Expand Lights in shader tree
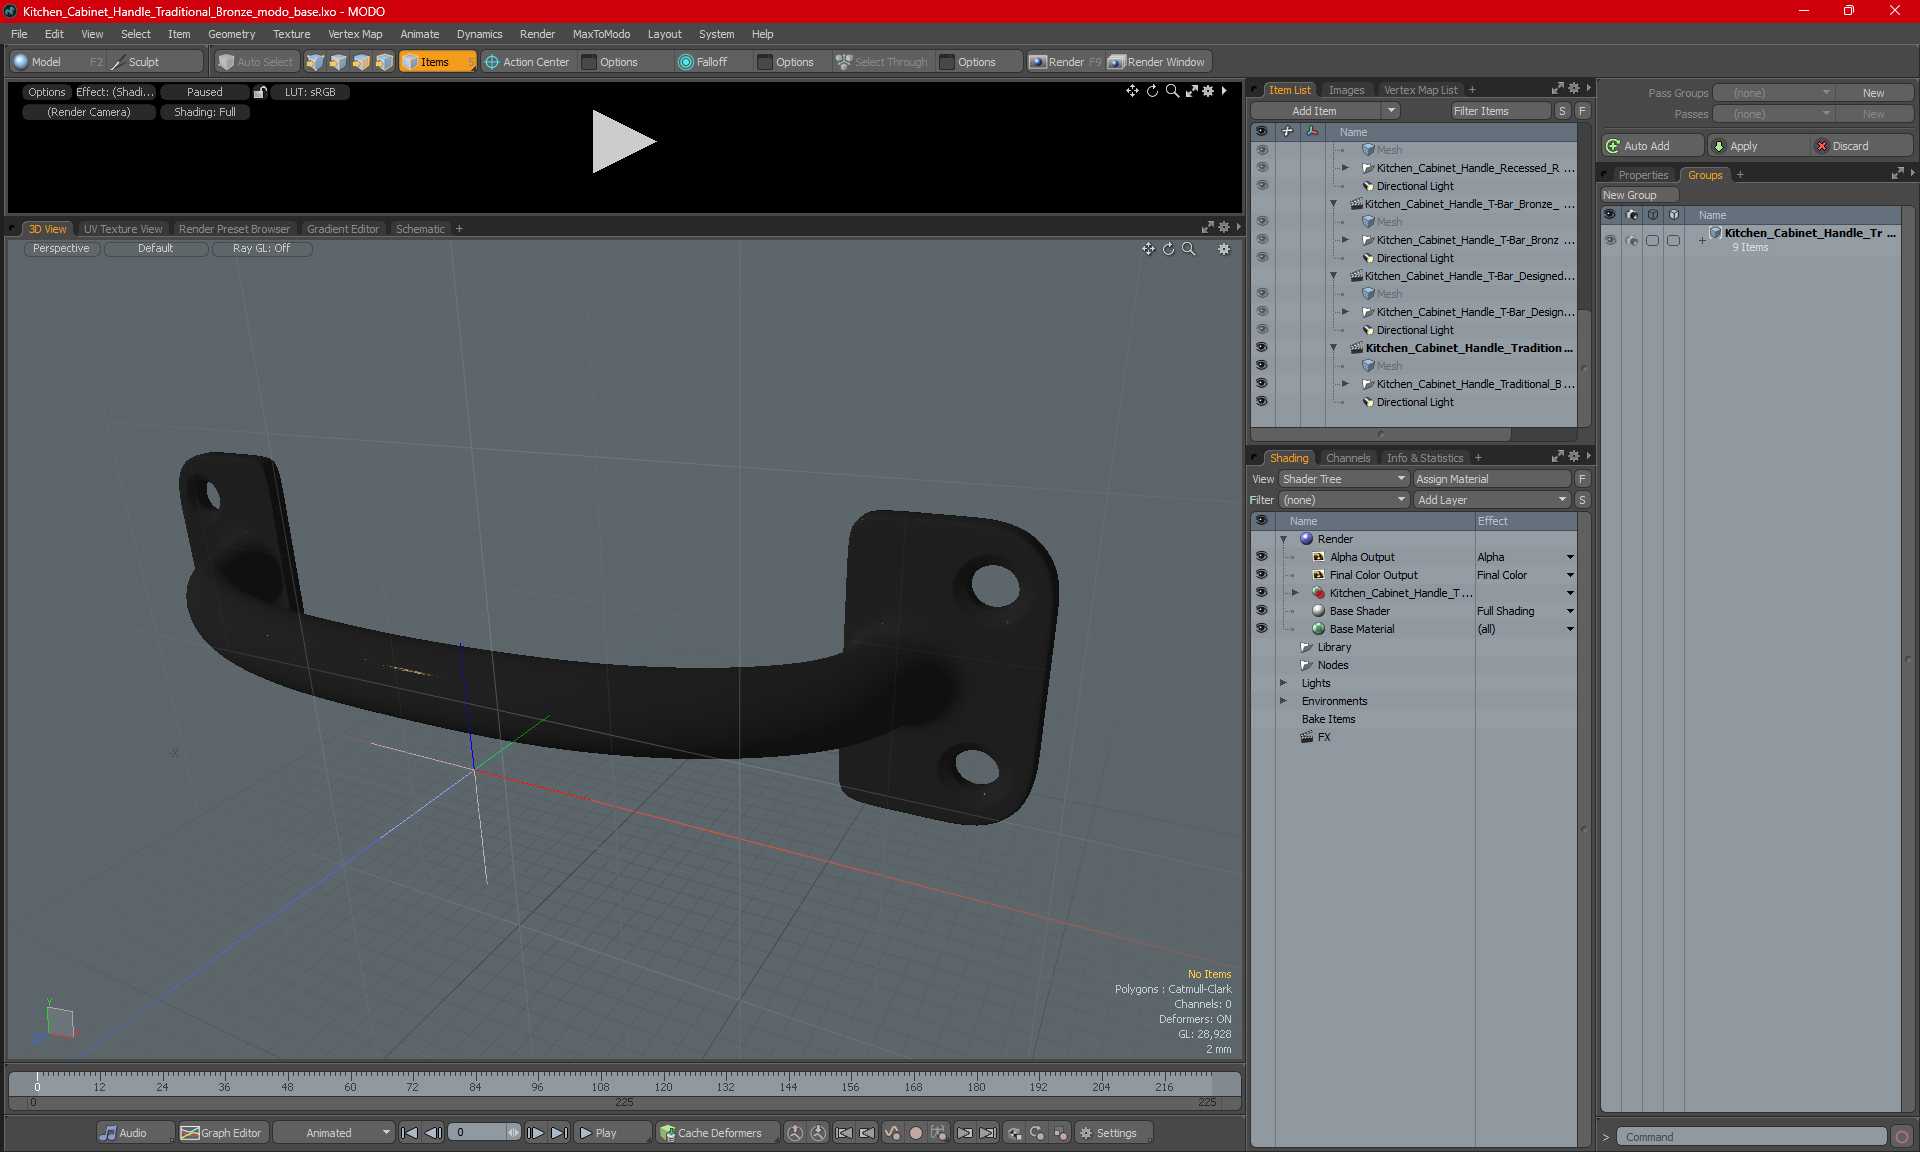The width and height of the screenshot is (1920, 1152). (1283, 683)
